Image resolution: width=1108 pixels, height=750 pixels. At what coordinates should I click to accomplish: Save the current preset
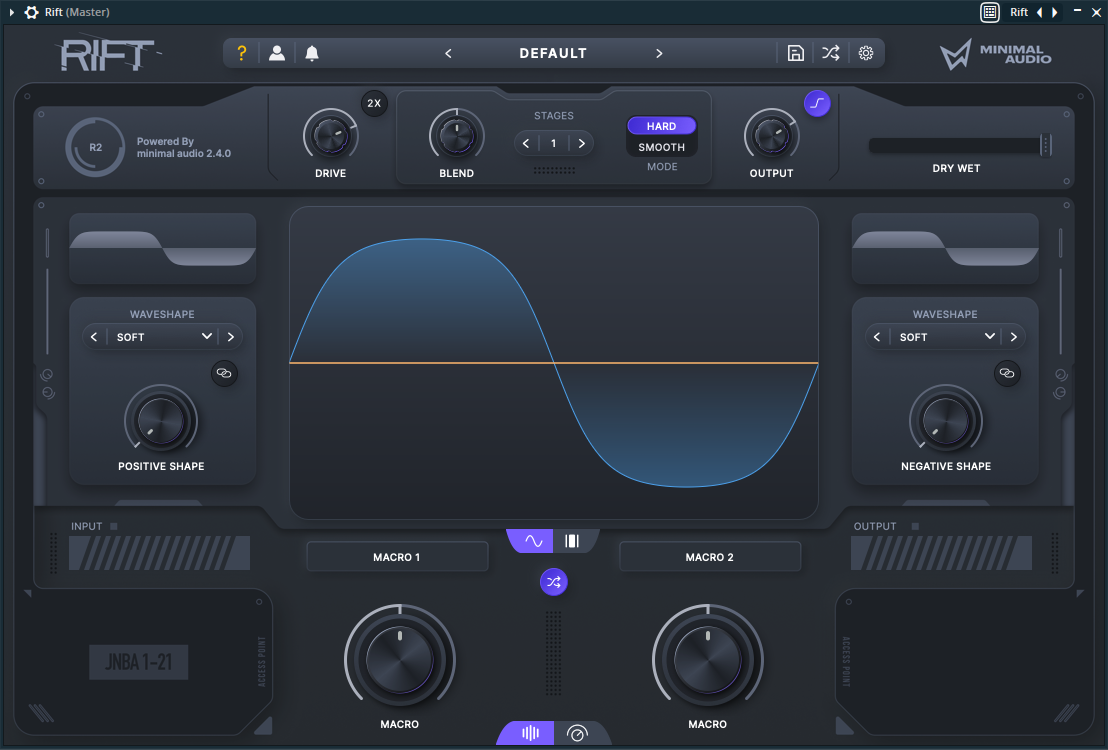click(796, 53)
